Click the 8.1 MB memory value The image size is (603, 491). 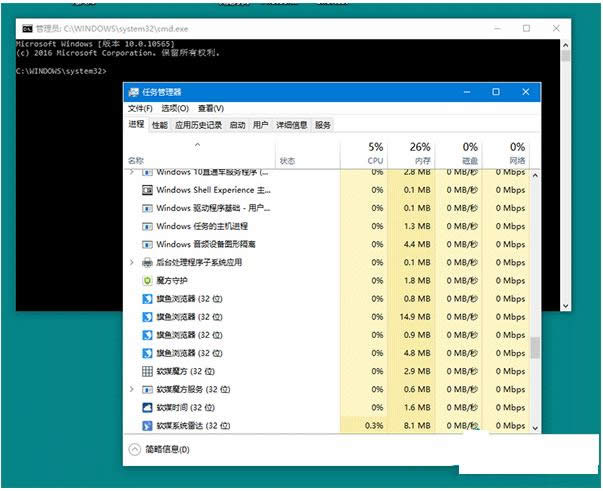click(417, 426)
